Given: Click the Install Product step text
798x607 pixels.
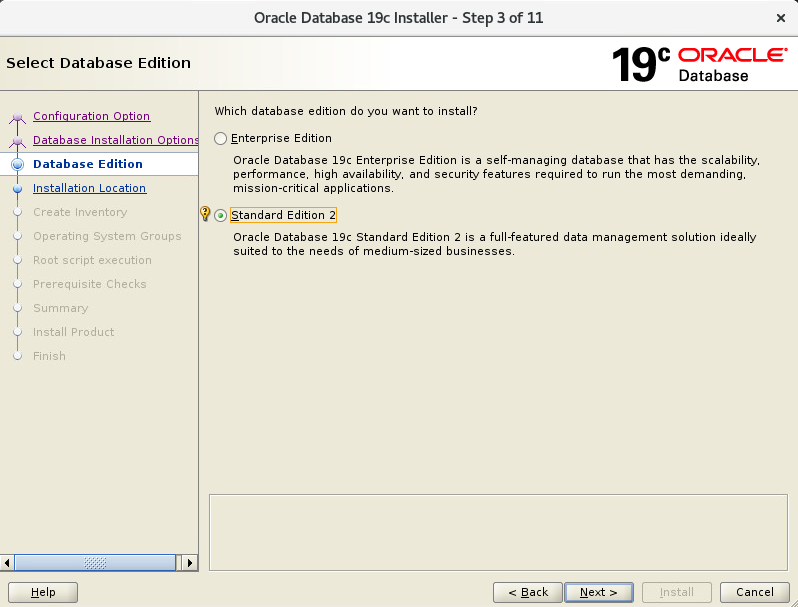Looking at the screenshot, I should [73, 332].
